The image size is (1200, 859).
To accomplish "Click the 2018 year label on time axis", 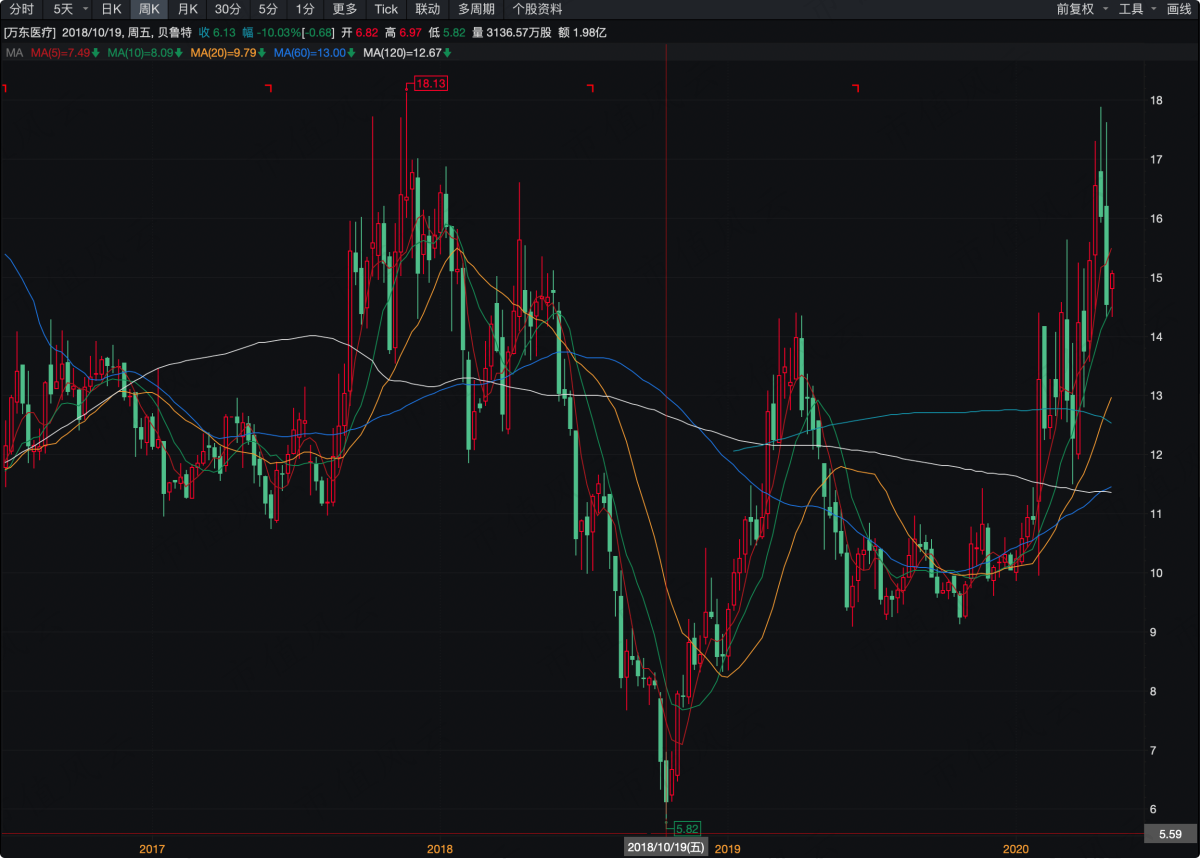I will point(439,848).
